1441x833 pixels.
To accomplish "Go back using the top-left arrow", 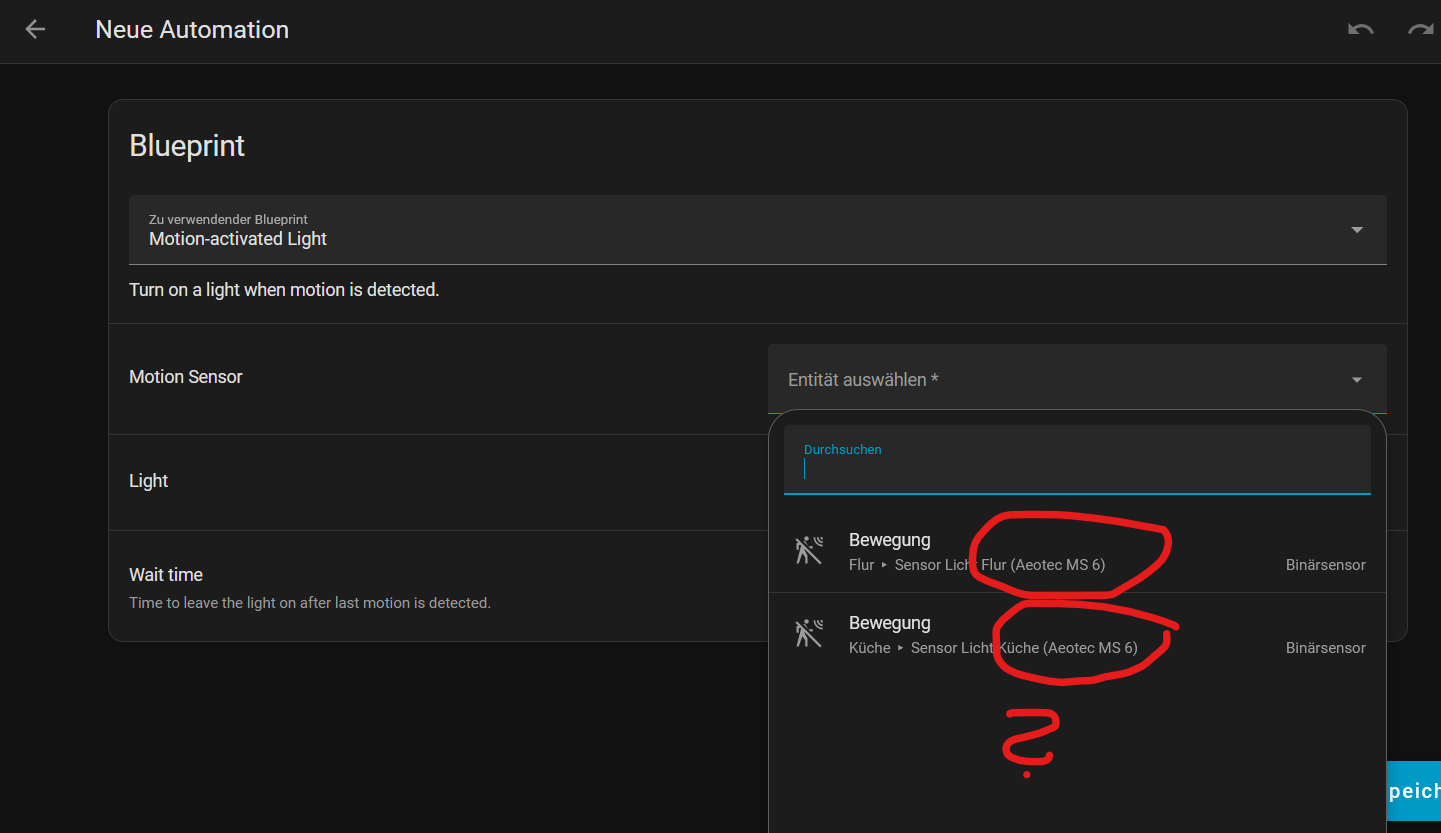I will tap(35, 30).
